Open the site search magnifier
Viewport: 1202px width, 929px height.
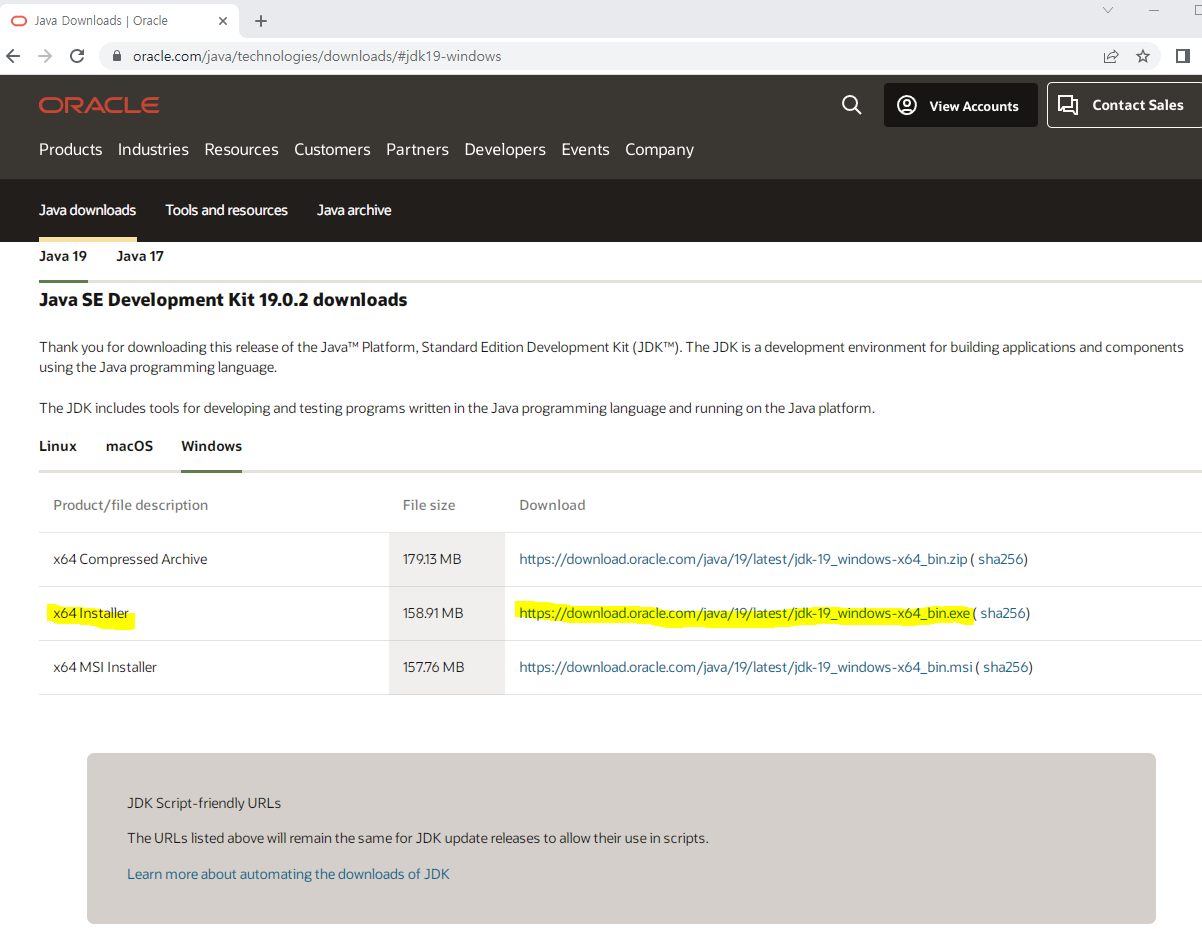pos(852,105)
